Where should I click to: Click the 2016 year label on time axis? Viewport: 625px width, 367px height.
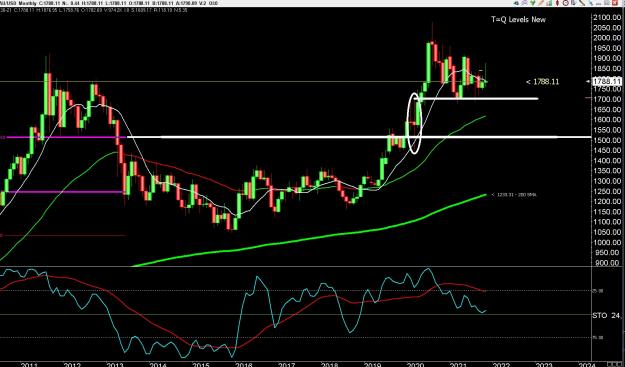click(244, 364)
